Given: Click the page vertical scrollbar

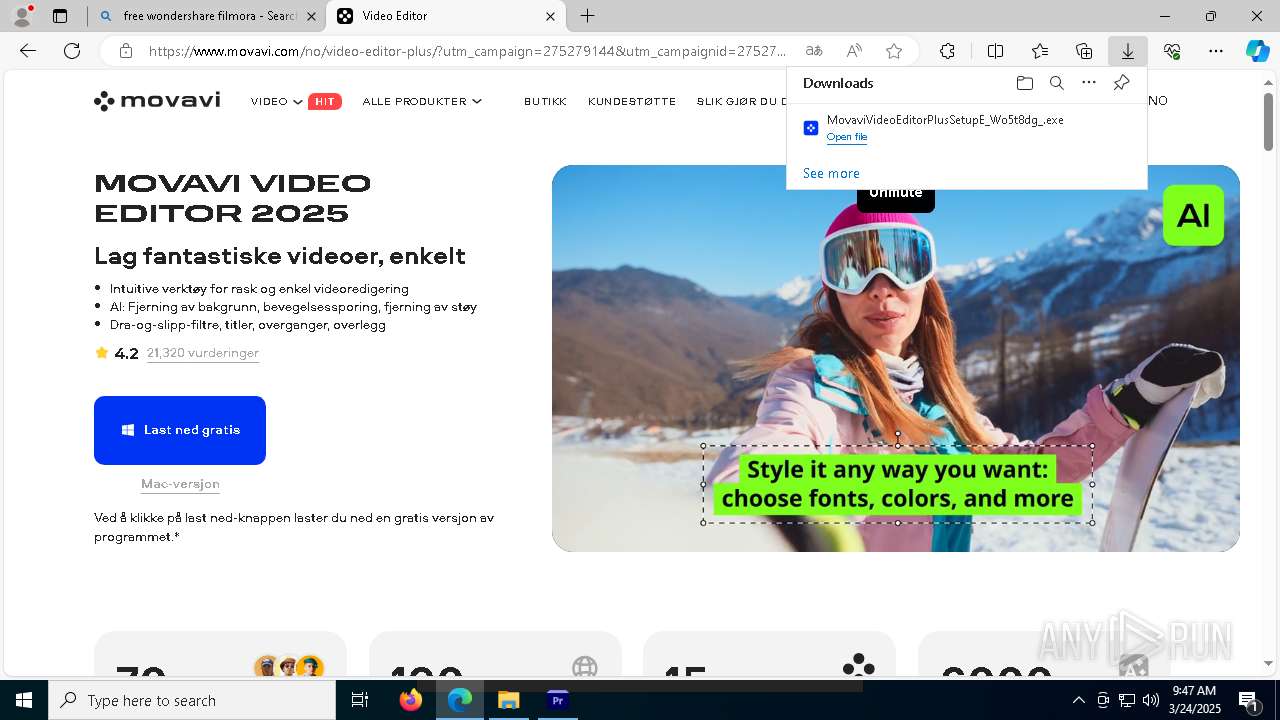Looking at the screenshot, I should coord(1268,122).
